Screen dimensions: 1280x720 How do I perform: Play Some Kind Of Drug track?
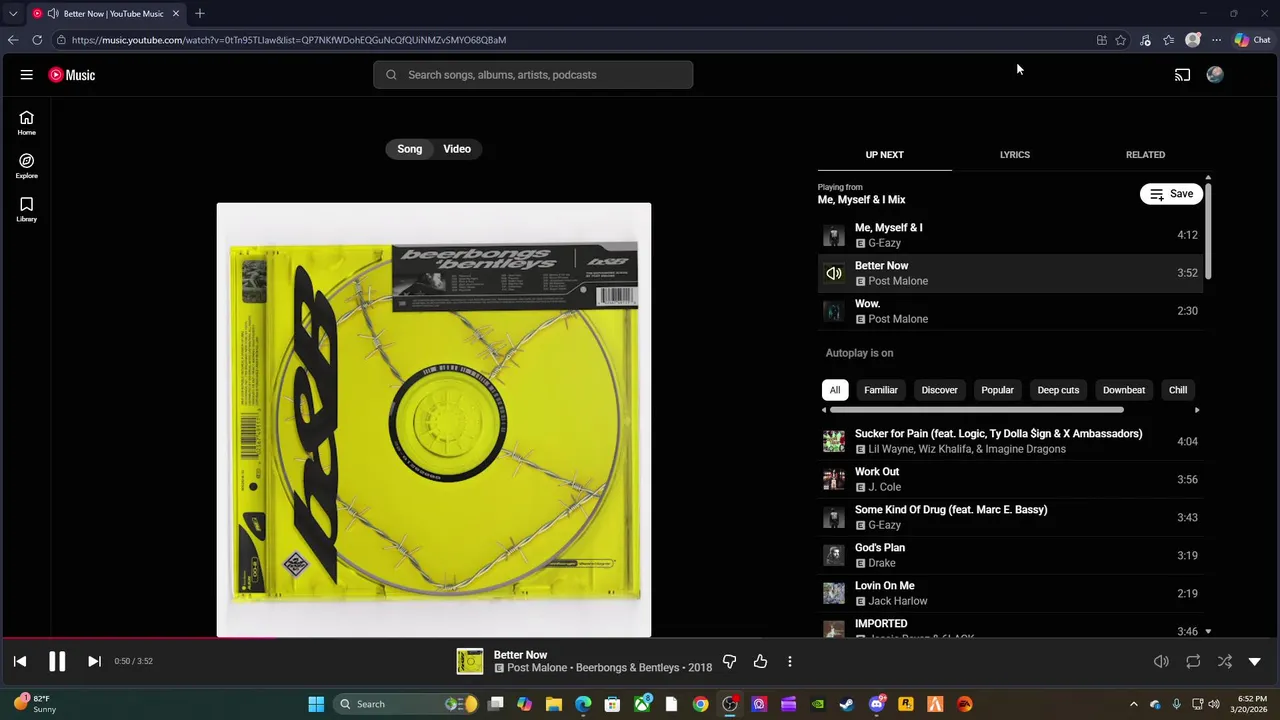1010,517
